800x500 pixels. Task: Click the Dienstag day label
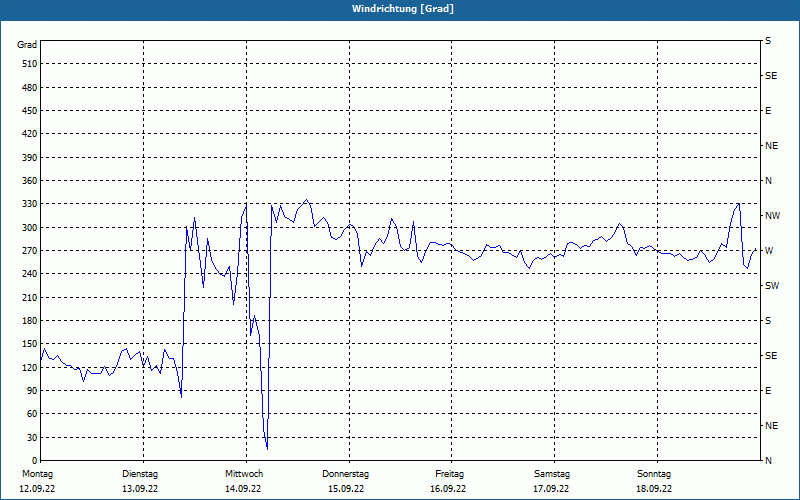pos(140,474)
